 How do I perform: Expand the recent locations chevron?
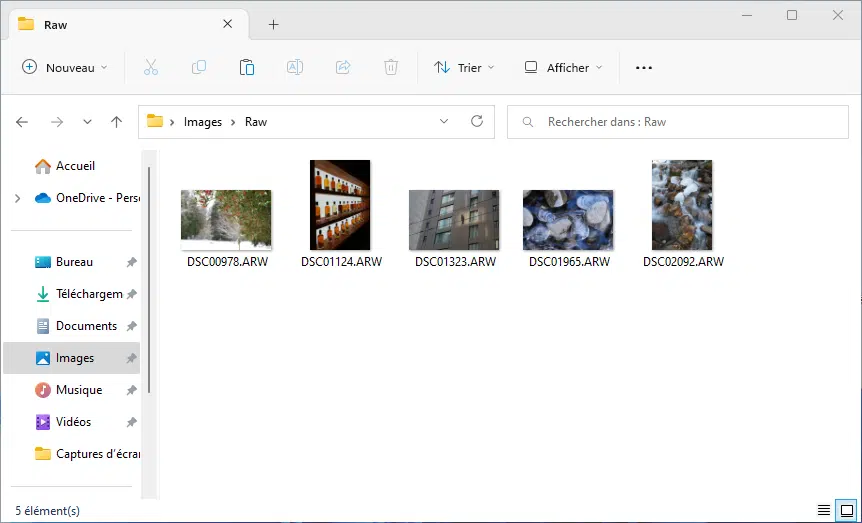coord(87,122)
